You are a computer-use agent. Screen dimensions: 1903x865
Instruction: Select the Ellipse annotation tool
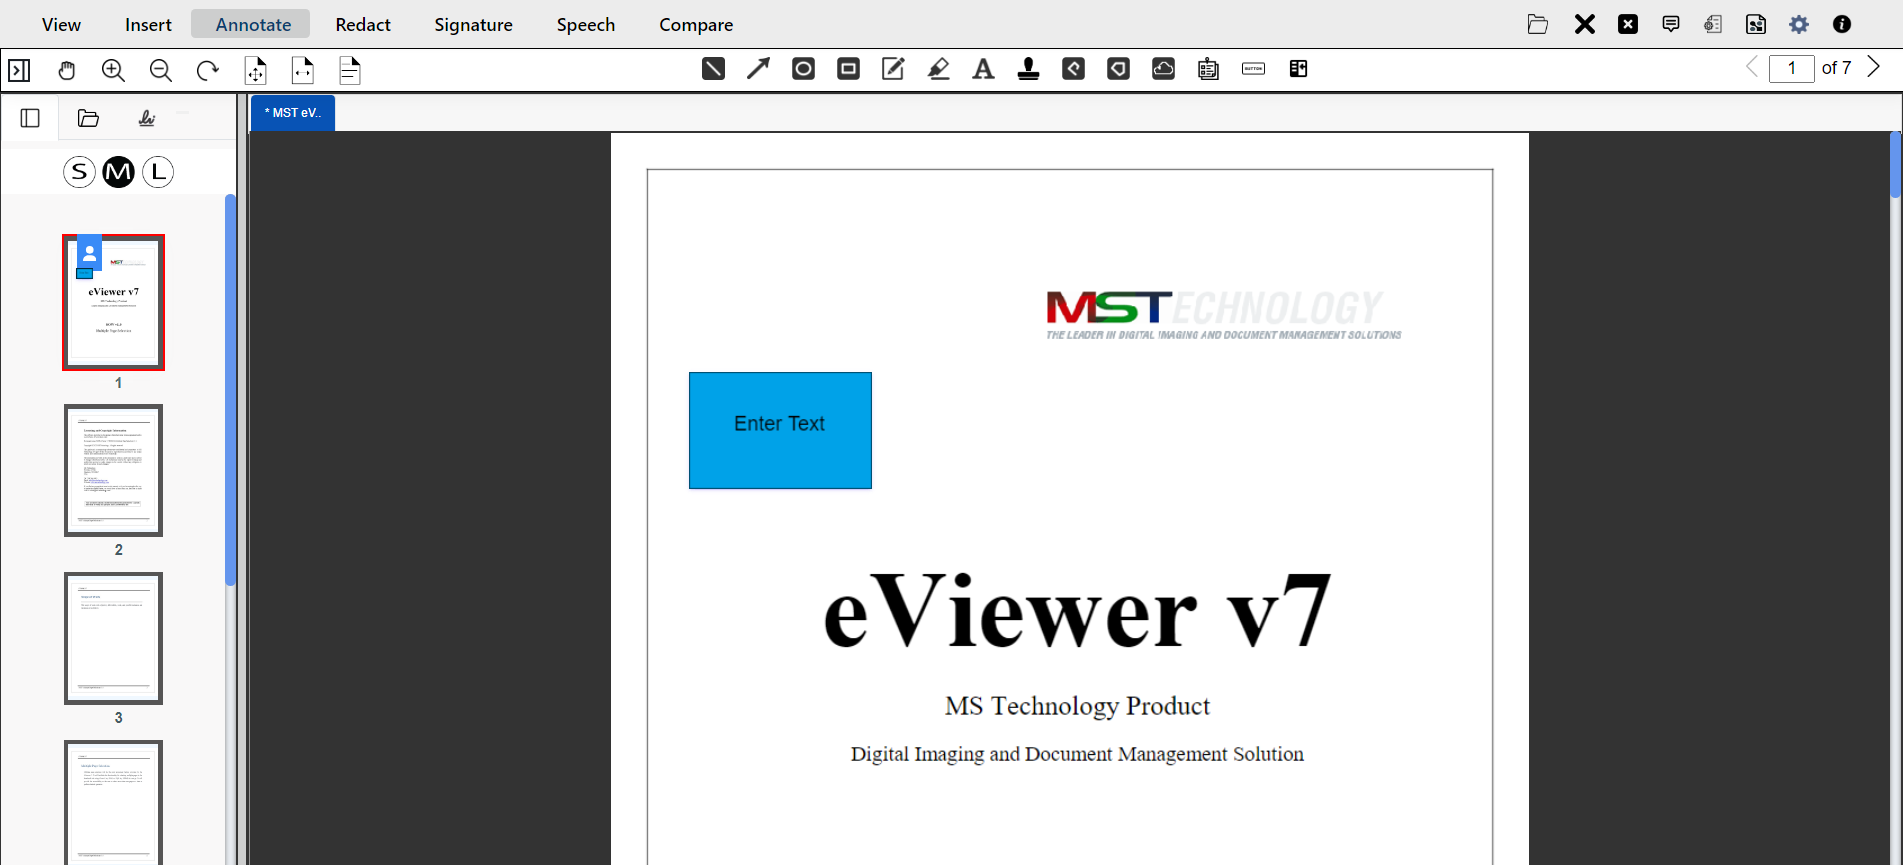pyautogui.click(x=803, y=69)
